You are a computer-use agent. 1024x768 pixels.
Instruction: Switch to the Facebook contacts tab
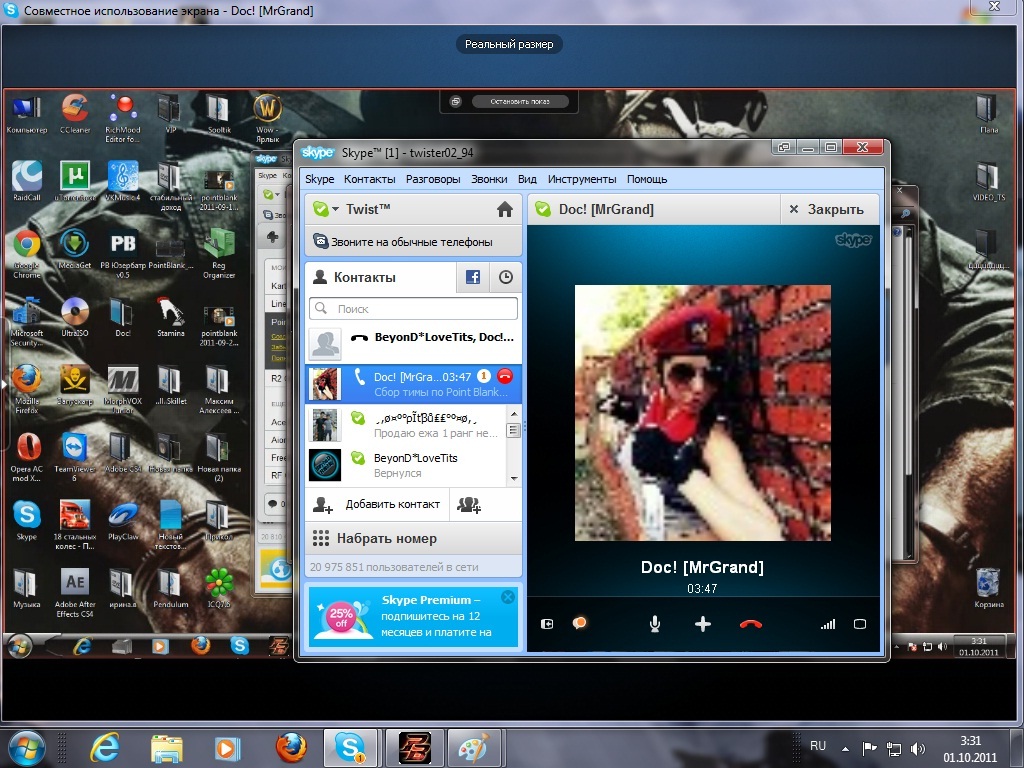coord(472,277)
